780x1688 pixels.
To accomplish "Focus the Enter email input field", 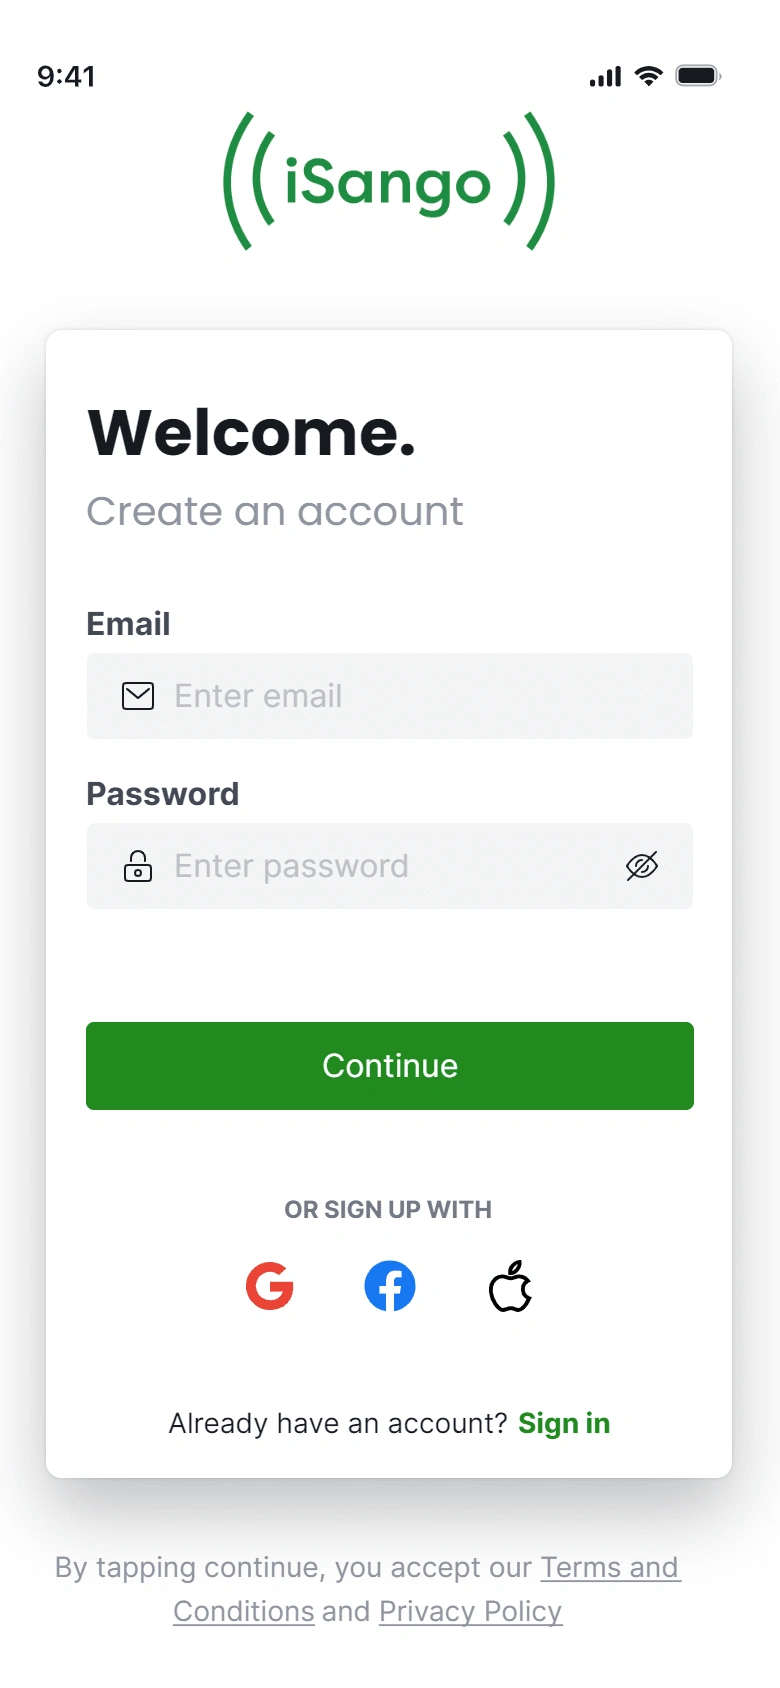I will [390, 696].
